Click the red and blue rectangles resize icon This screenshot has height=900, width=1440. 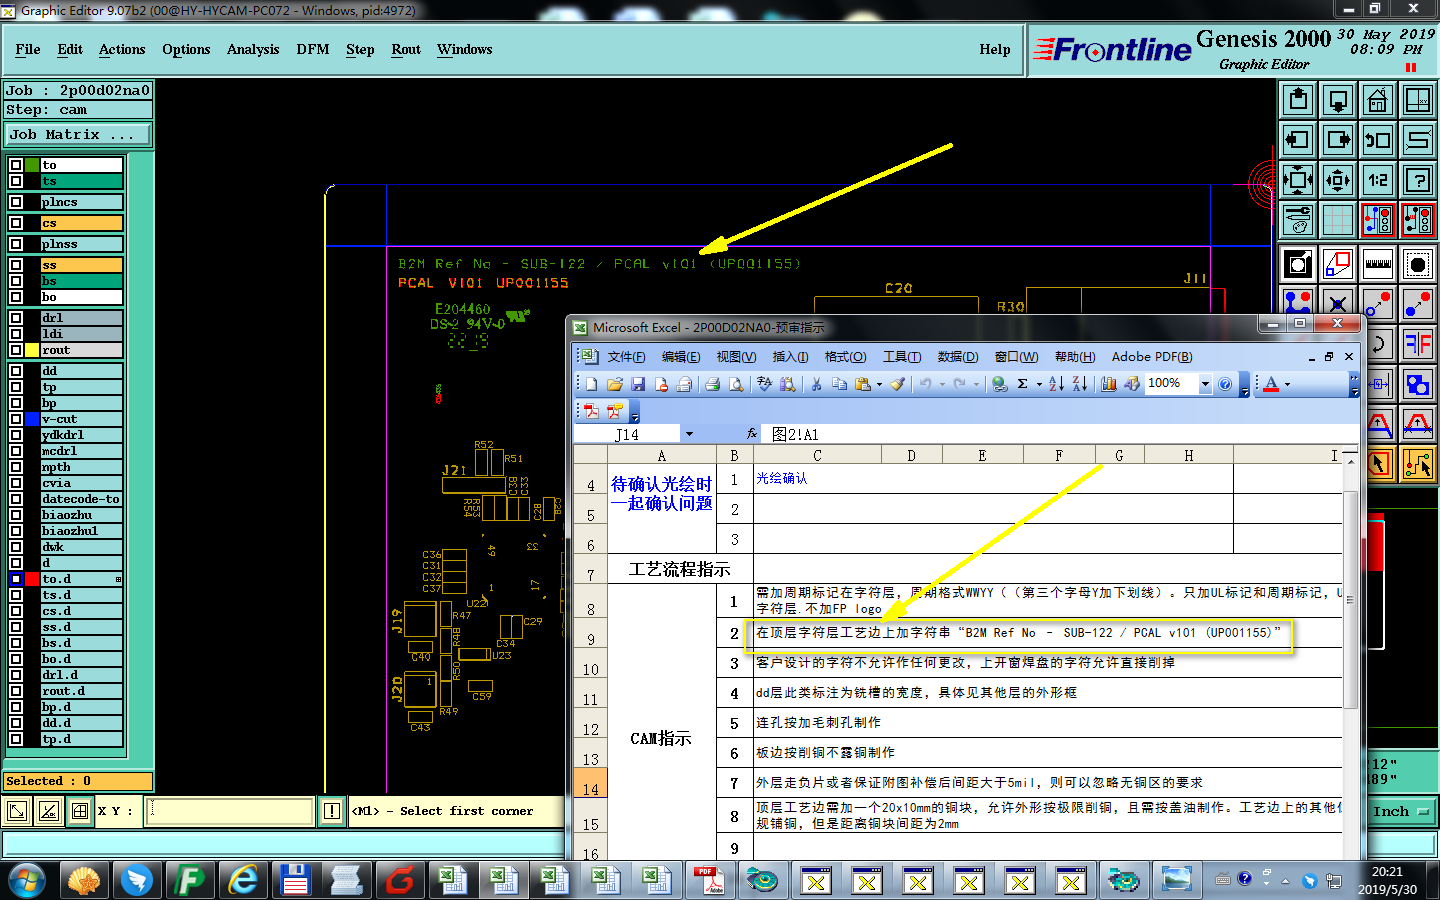pos(1338,264)
